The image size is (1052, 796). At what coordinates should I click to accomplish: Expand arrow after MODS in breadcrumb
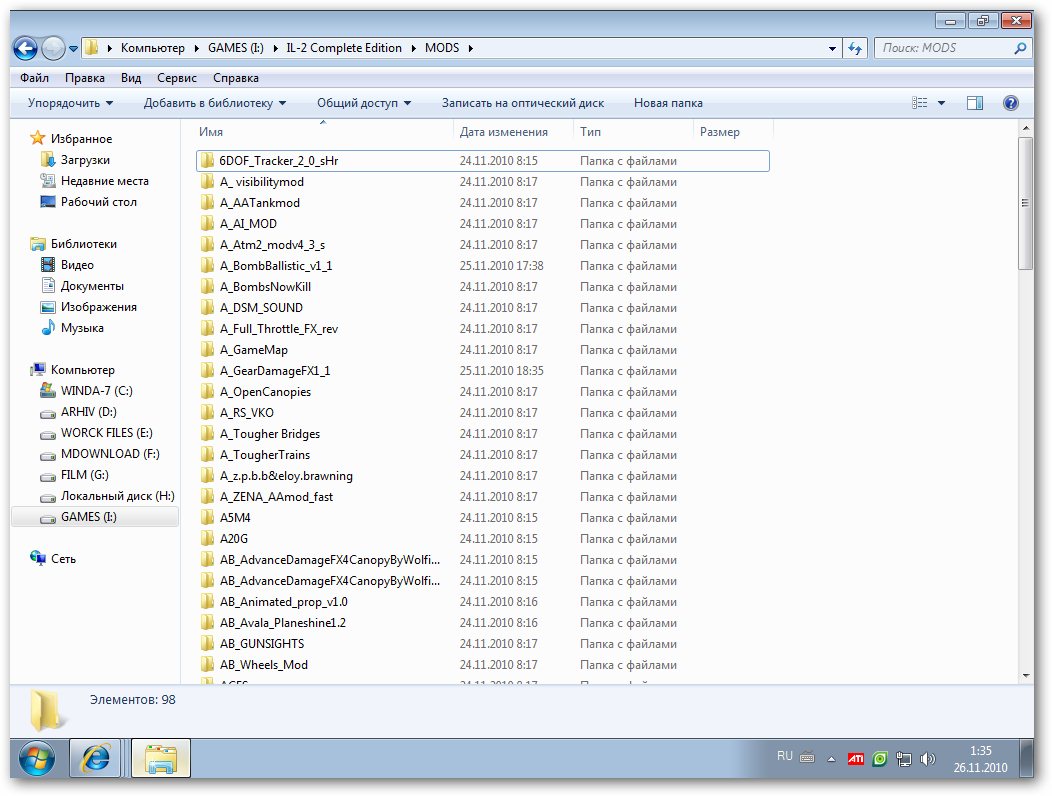click(470, 48)
